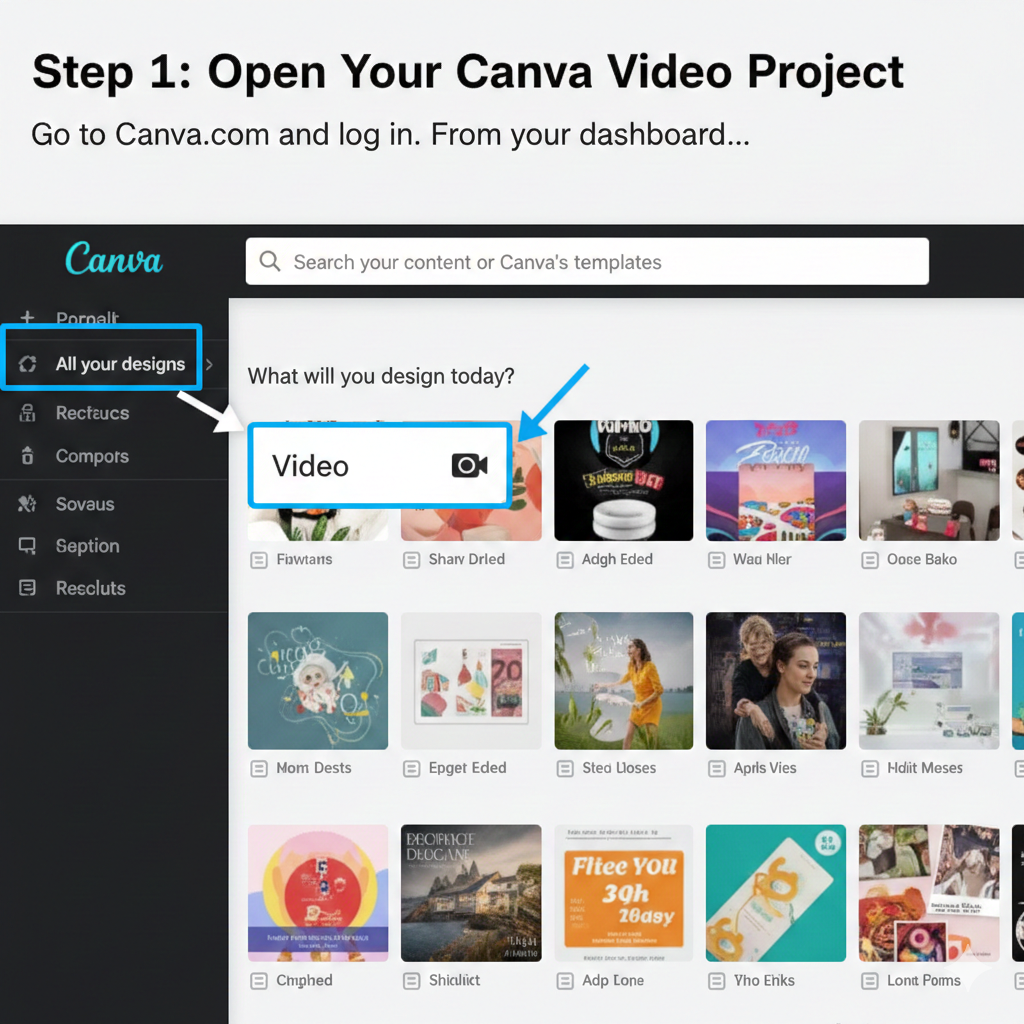1024x1024 pixels.
Task: Click the magnifier icon in the search bar
Action: [x=269, y=261]
